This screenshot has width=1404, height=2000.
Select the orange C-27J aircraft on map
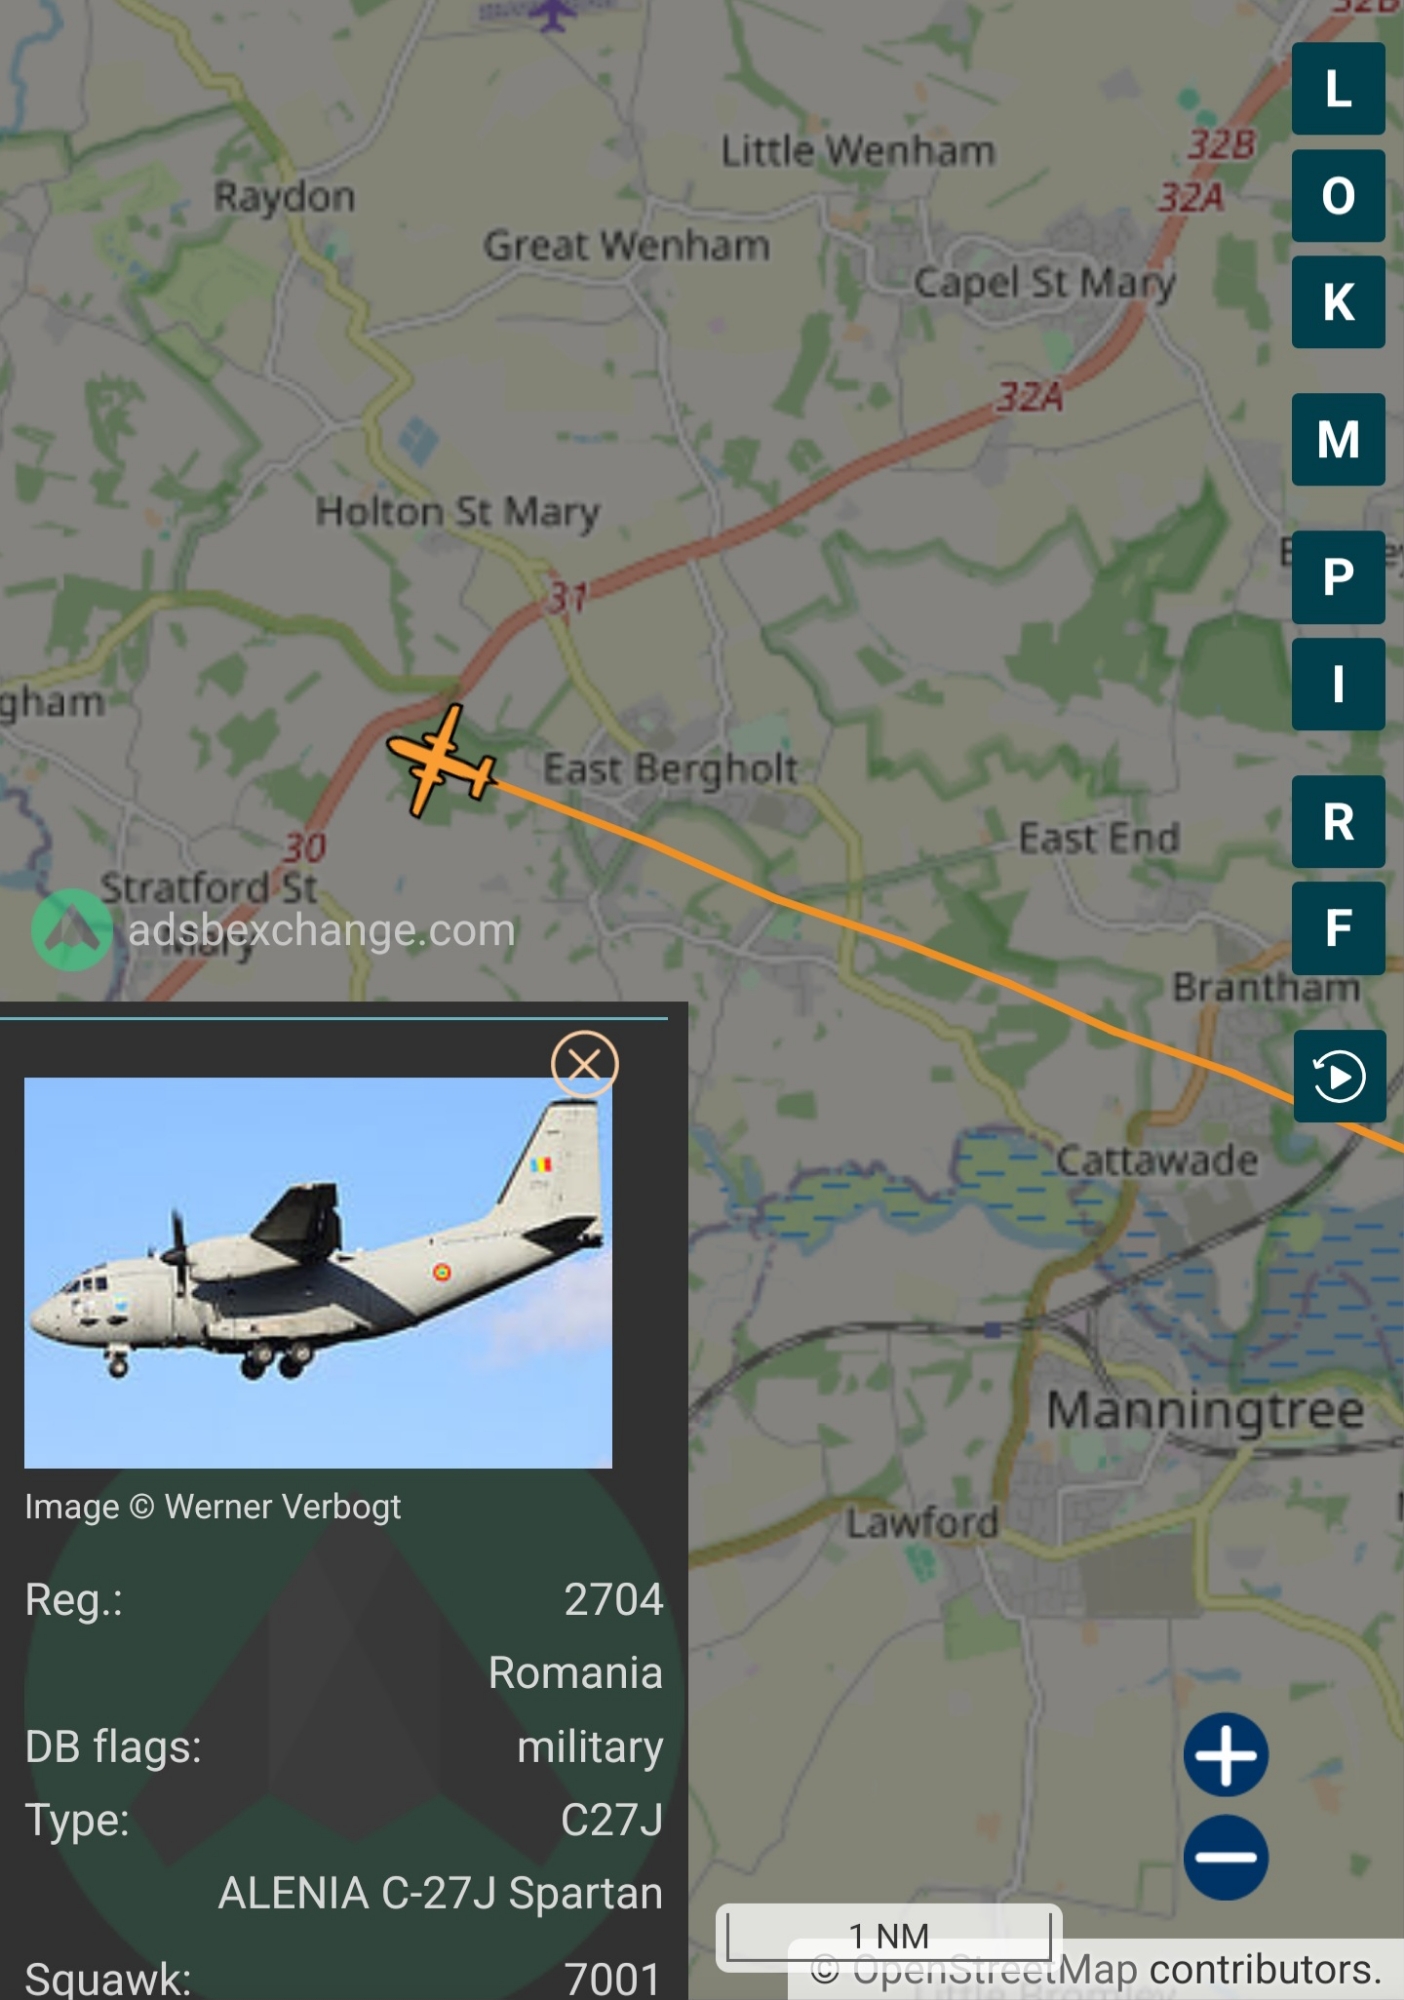(x=441, y=762)
